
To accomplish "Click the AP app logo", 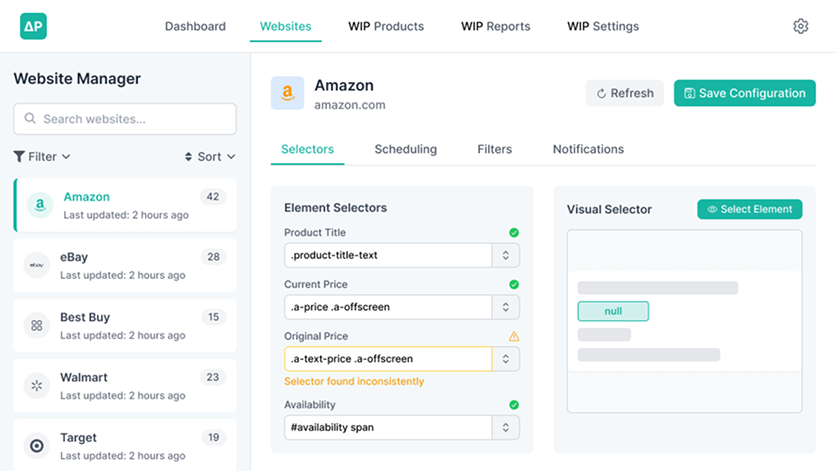I will (33, 26).
